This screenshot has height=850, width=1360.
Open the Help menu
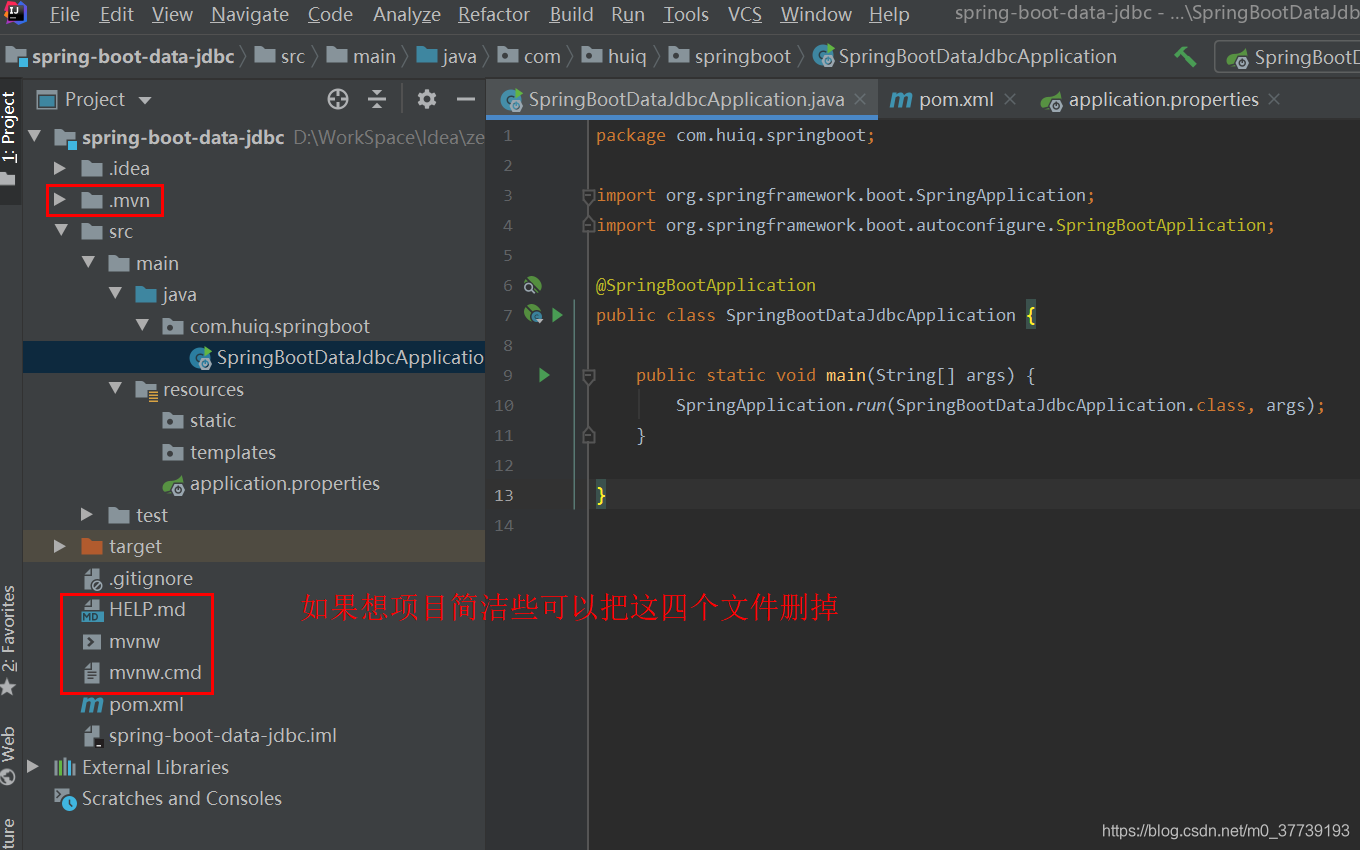(889, 14)
